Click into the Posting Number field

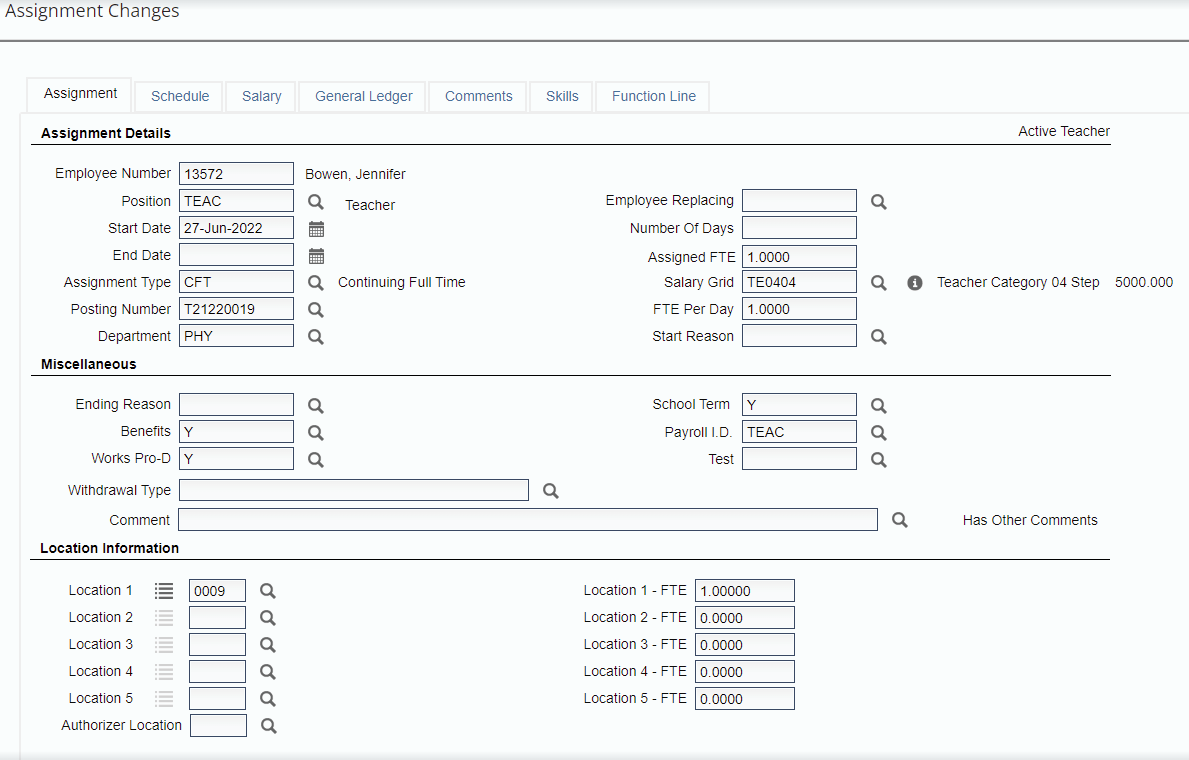point(236,309)
